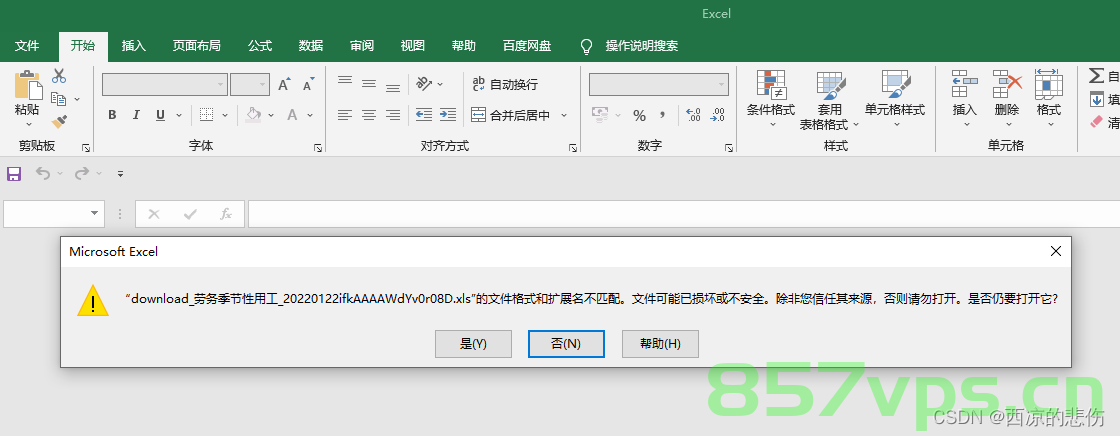Click the Borders icon

[x=206, y=115]
